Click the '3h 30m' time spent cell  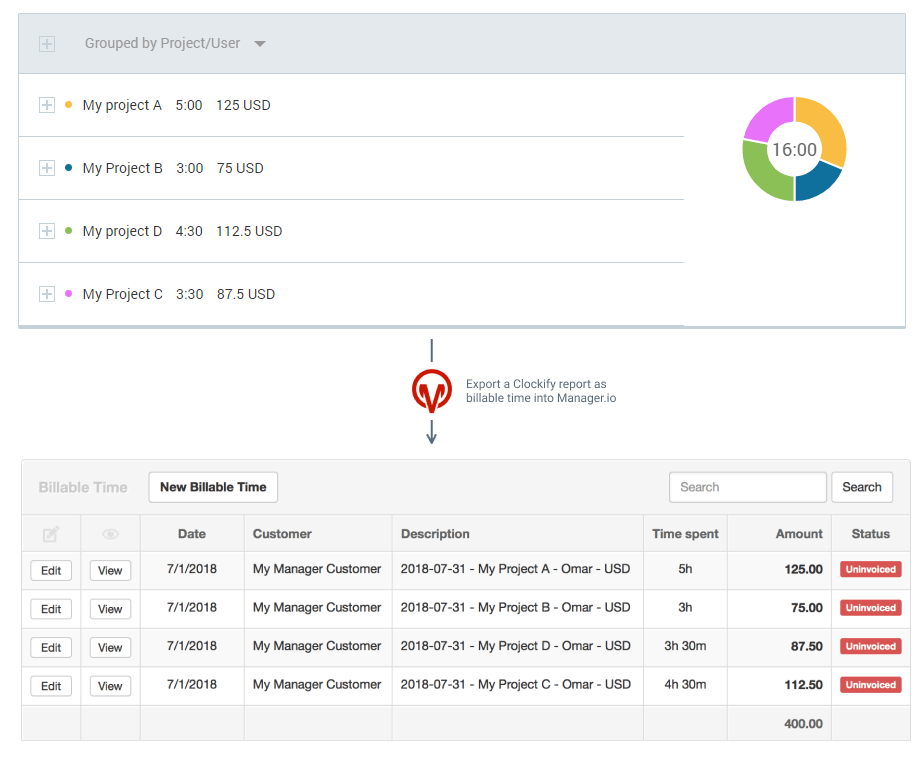[685, 646]
